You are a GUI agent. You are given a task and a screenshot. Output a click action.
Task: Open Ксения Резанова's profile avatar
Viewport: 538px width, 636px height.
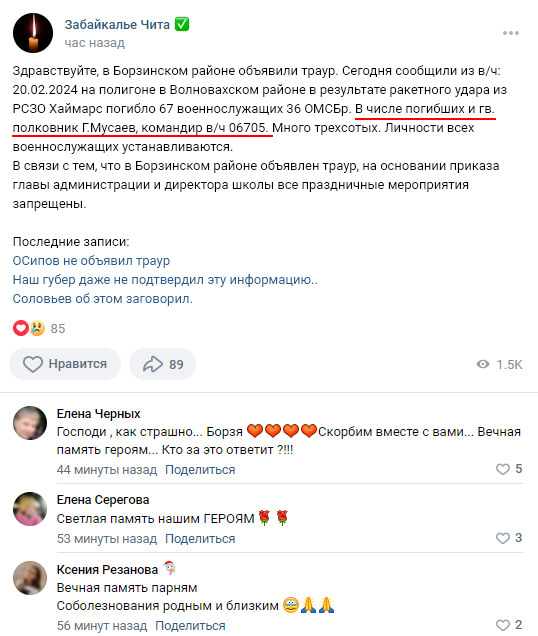tap(30, 578)
